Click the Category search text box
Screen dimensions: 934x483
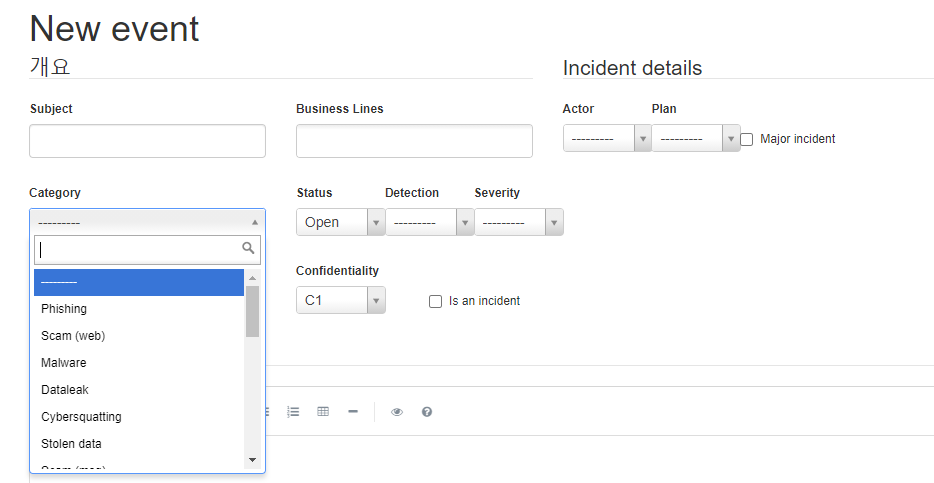pyautogui.click(x=147, y=250)
